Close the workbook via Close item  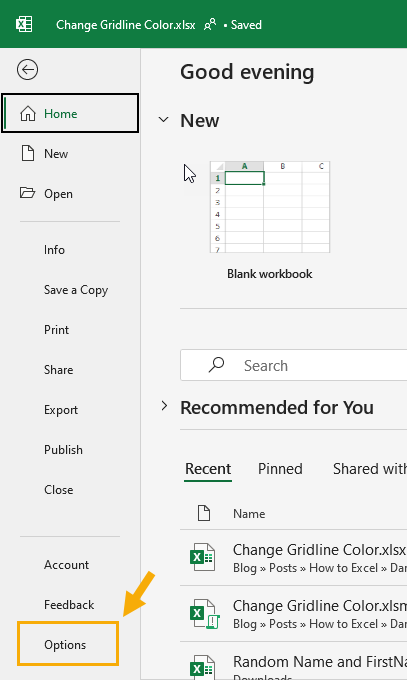click(59, 490)
